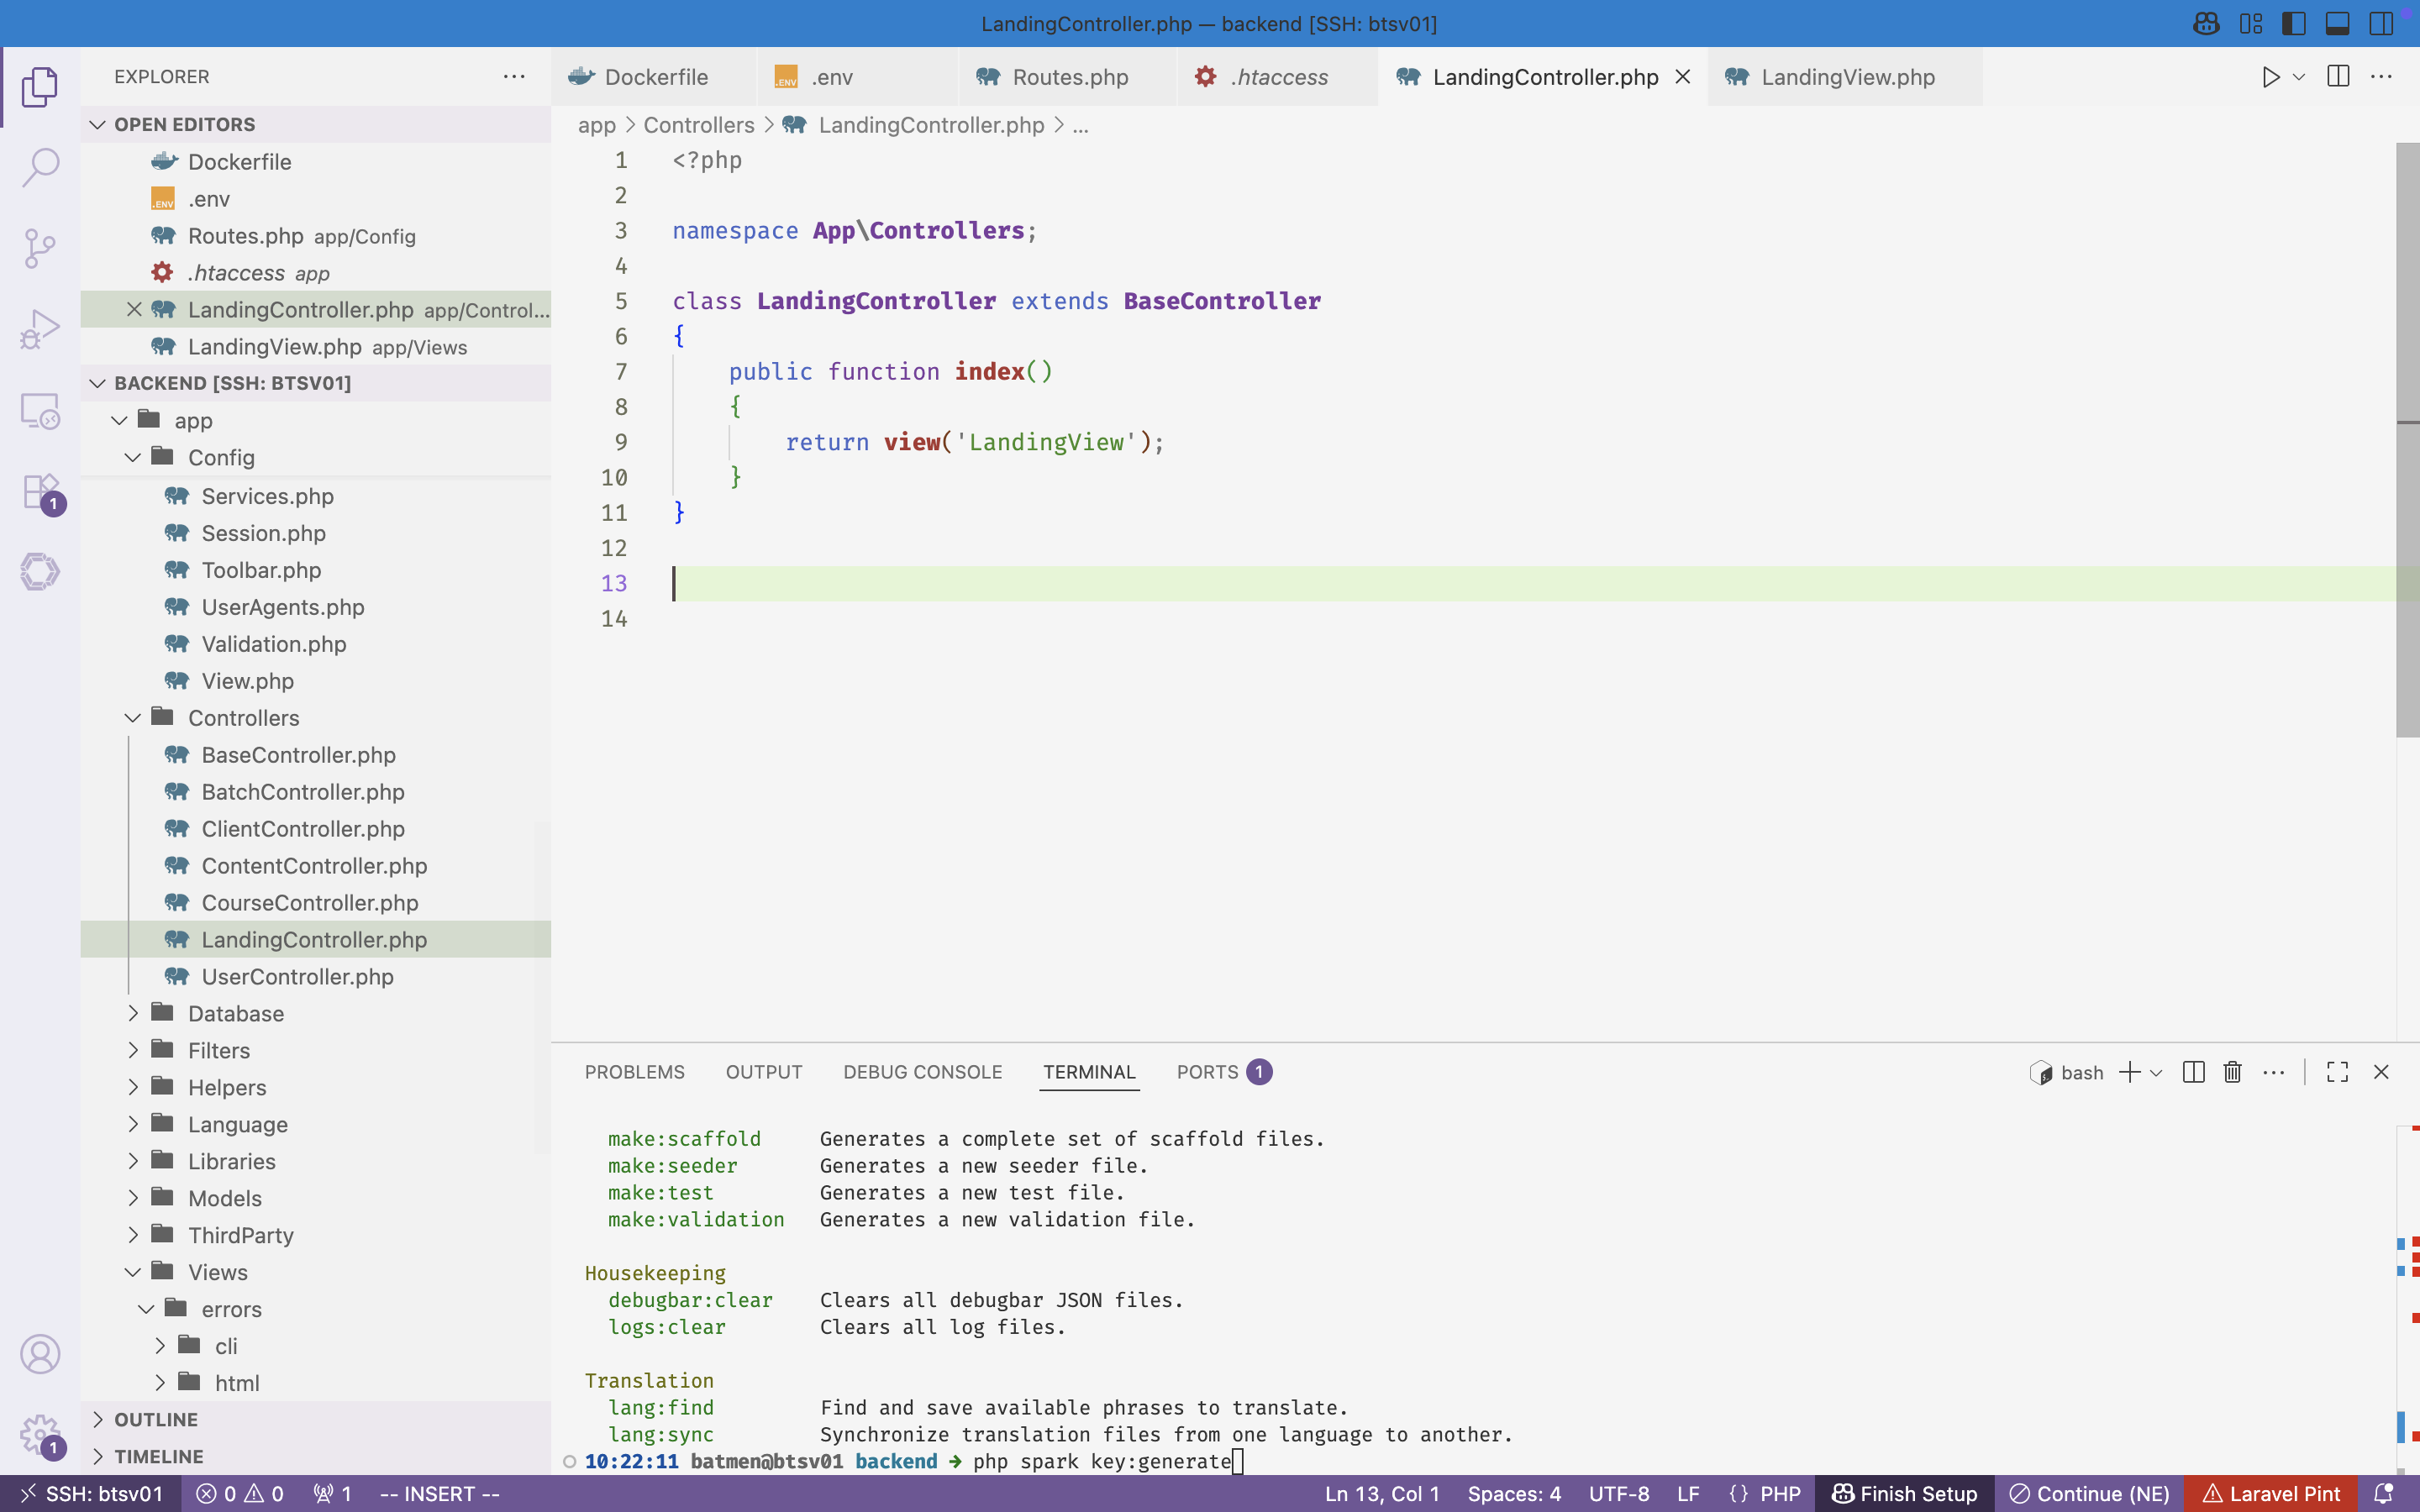
Task: Switch to the Routes.php editor tab
Action: pos(1069,77)
